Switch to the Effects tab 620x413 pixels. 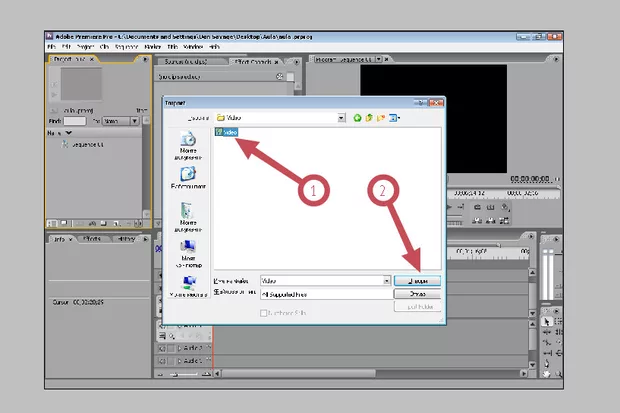(91, 240)
